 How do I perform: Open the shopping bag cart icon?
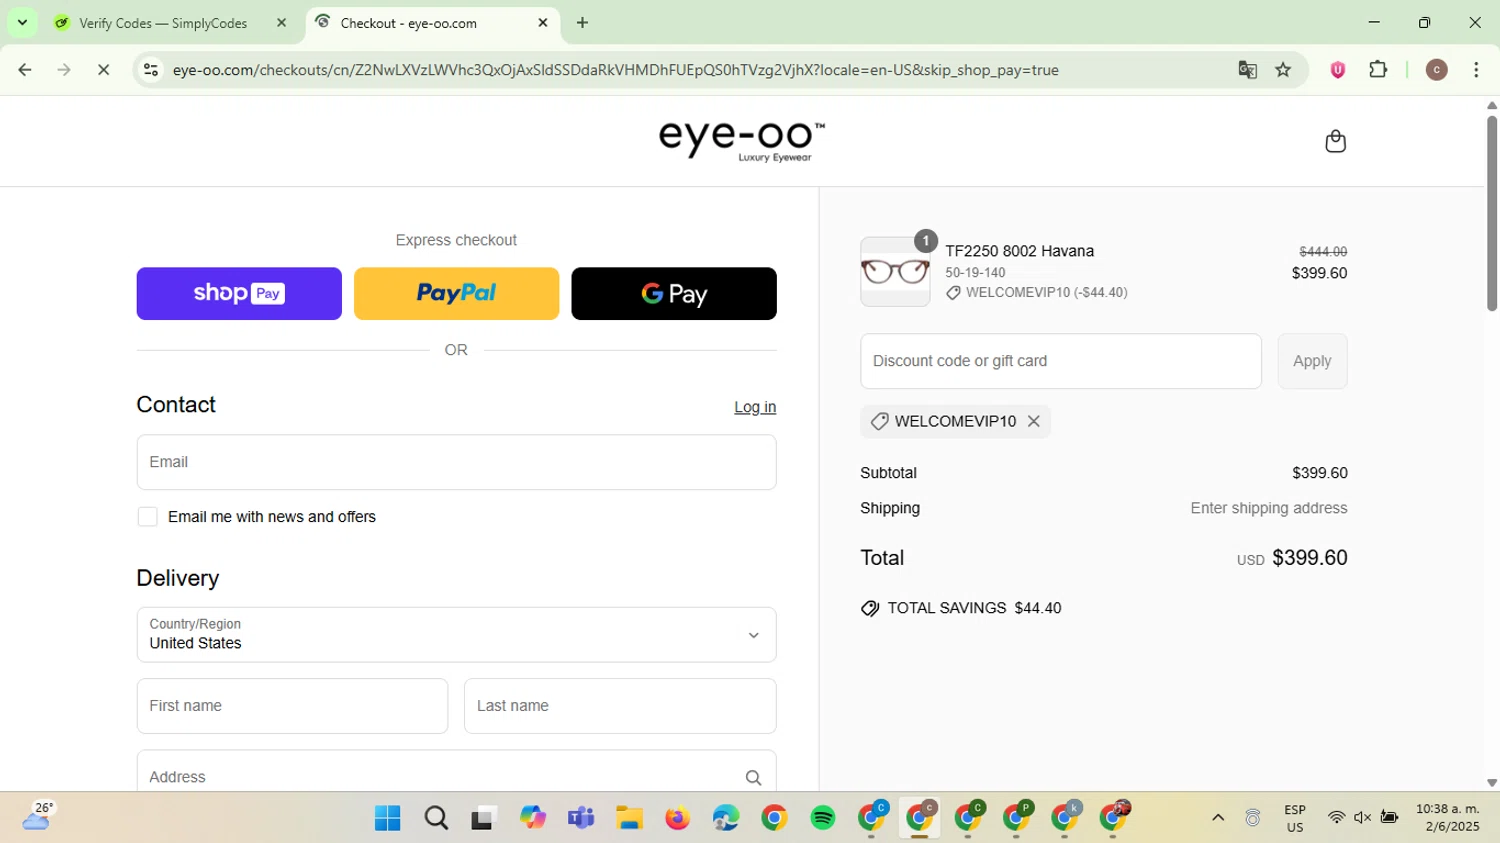click(x=1335, y=141)
